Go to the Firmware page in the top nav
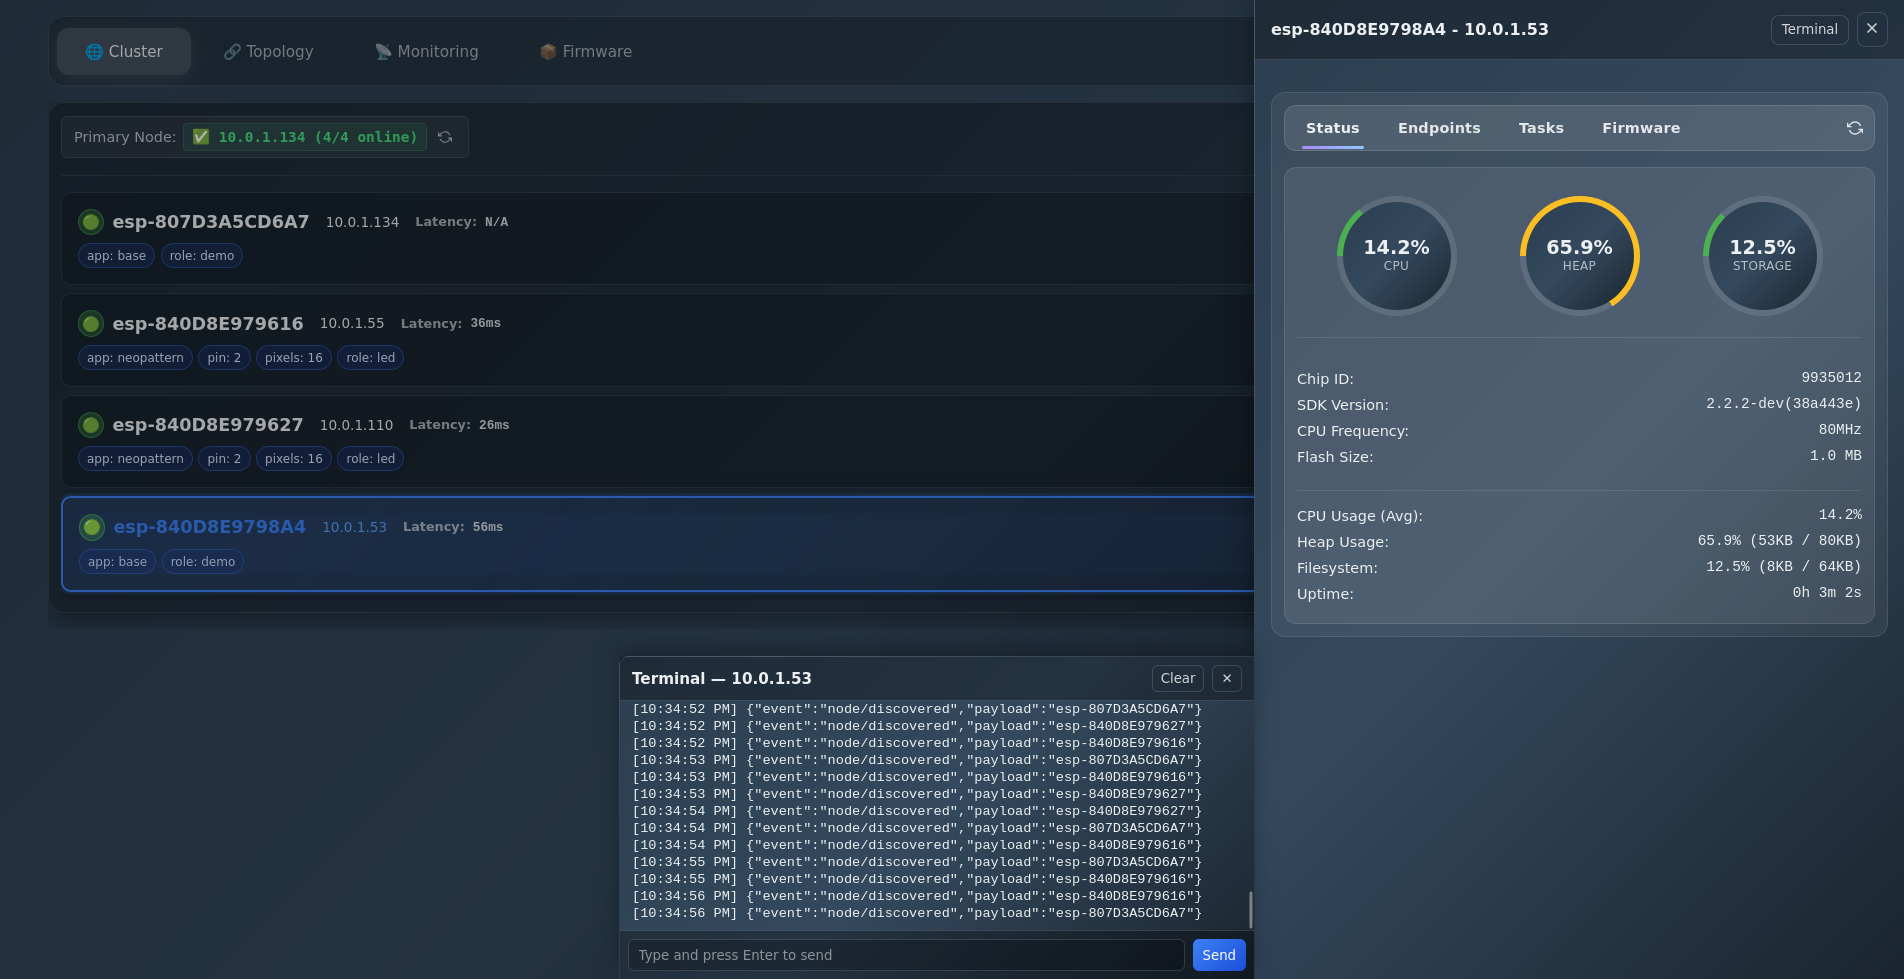Viewport: 1904px width, 979px height. tap(586, 52)
